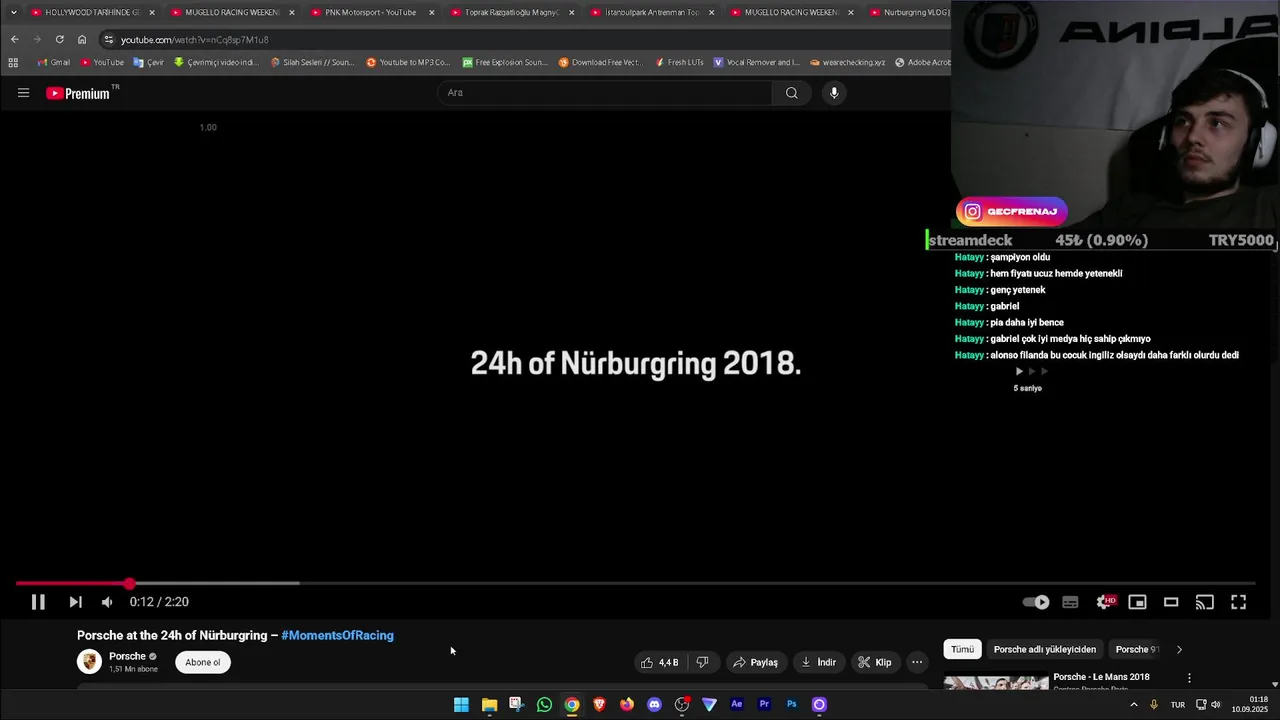1280x720 pixels.
Task: Launch After Effects from taskbar
Action: [x=737, y=705]
